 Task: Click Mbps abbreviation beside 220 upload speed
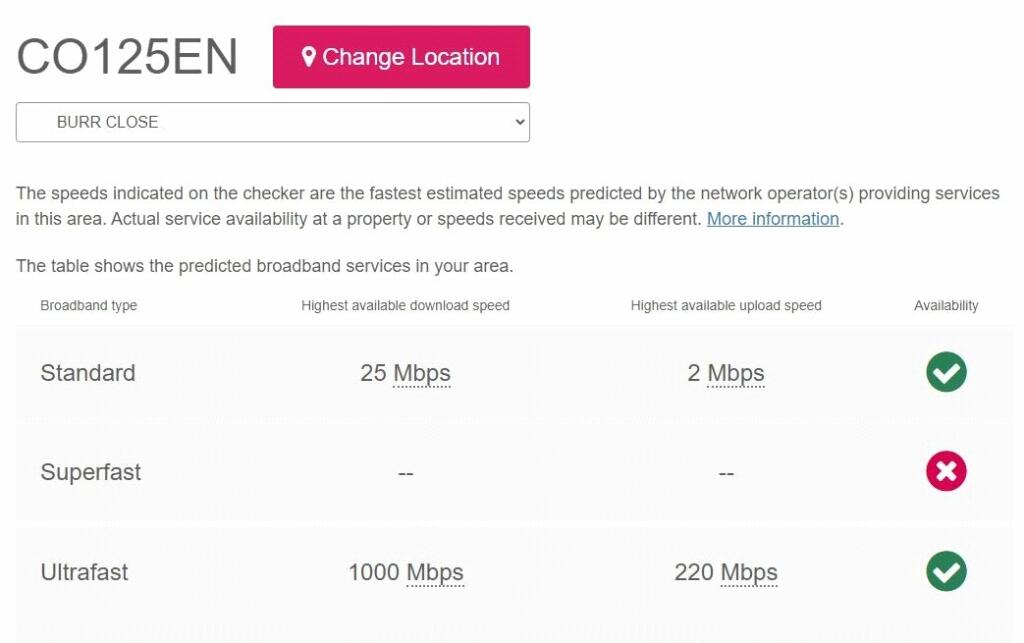[x=749, y=572]
